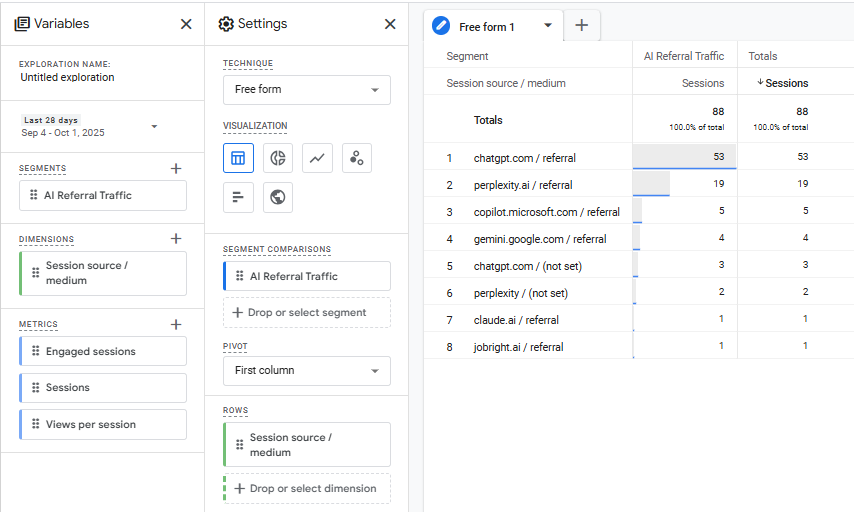The height and width of the screenshot is (512, 854).
Task: Select the Geo map visualization
Action: click(x=278, y=197)
